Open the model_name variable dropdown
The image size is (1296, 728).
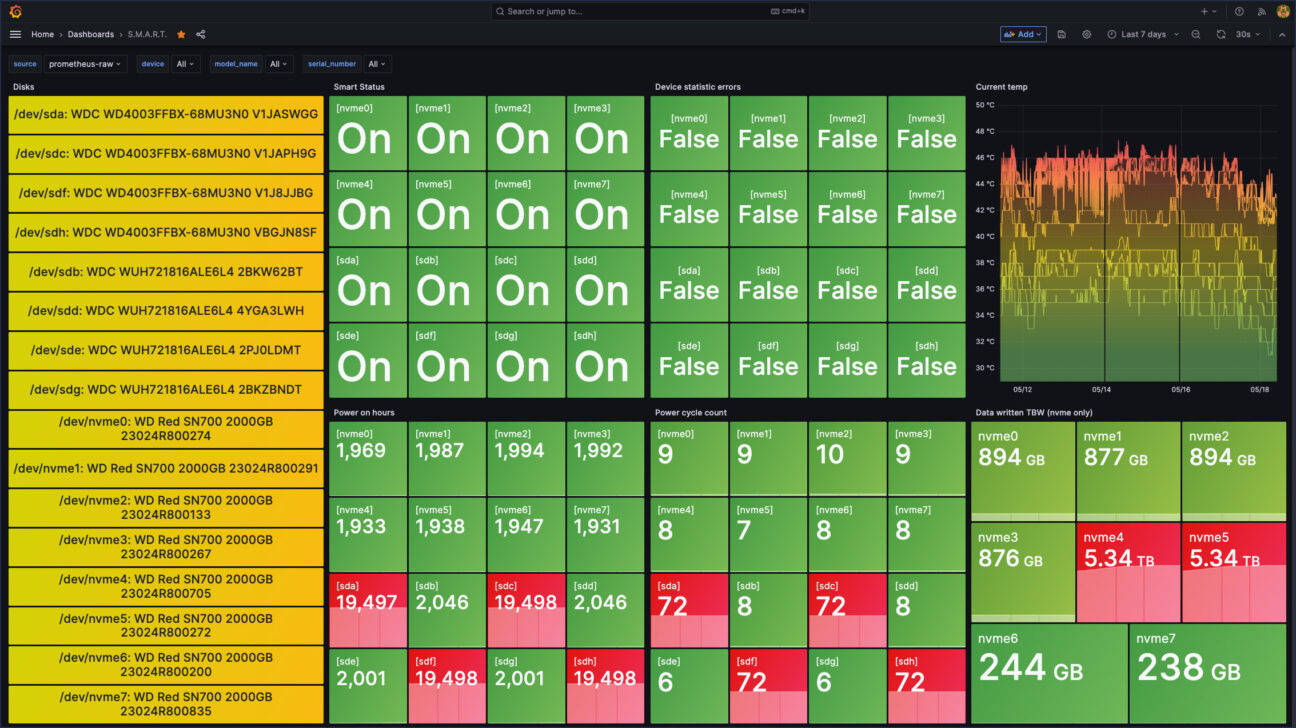(x=279, y=64)
